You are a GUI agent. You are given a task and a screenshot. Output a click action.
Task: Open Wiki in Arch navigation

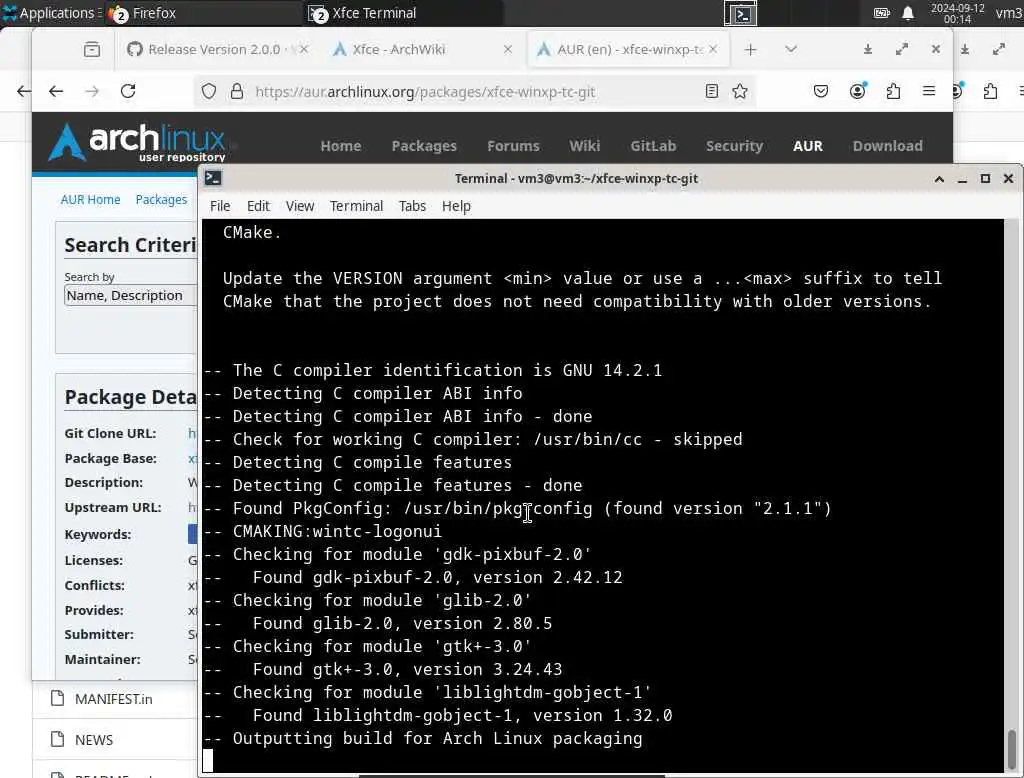(x=584, y=146)
